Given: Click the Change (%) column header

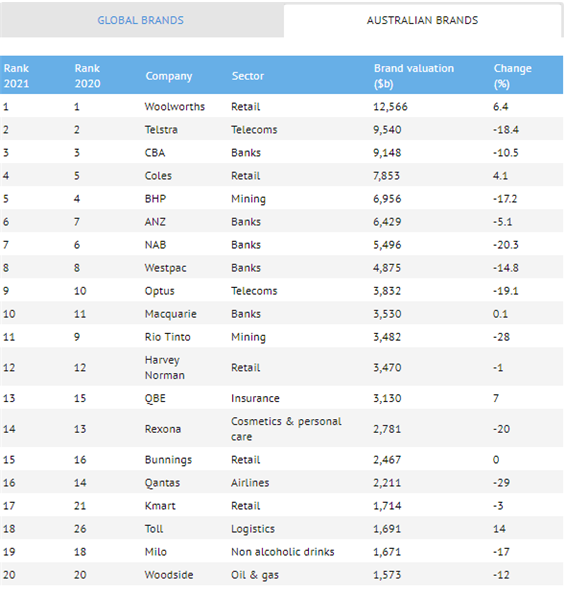Looking at the screenshot, I should [x=512, y=76].
